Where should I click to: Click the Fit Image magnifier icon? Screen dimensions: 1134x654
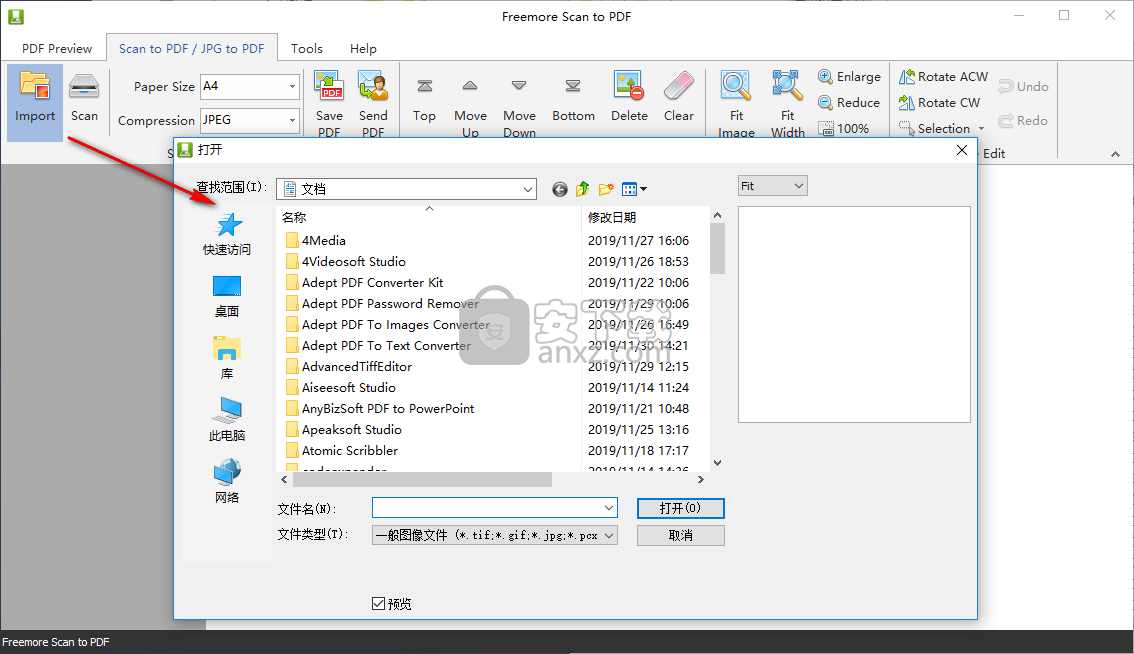click(736, 88)
